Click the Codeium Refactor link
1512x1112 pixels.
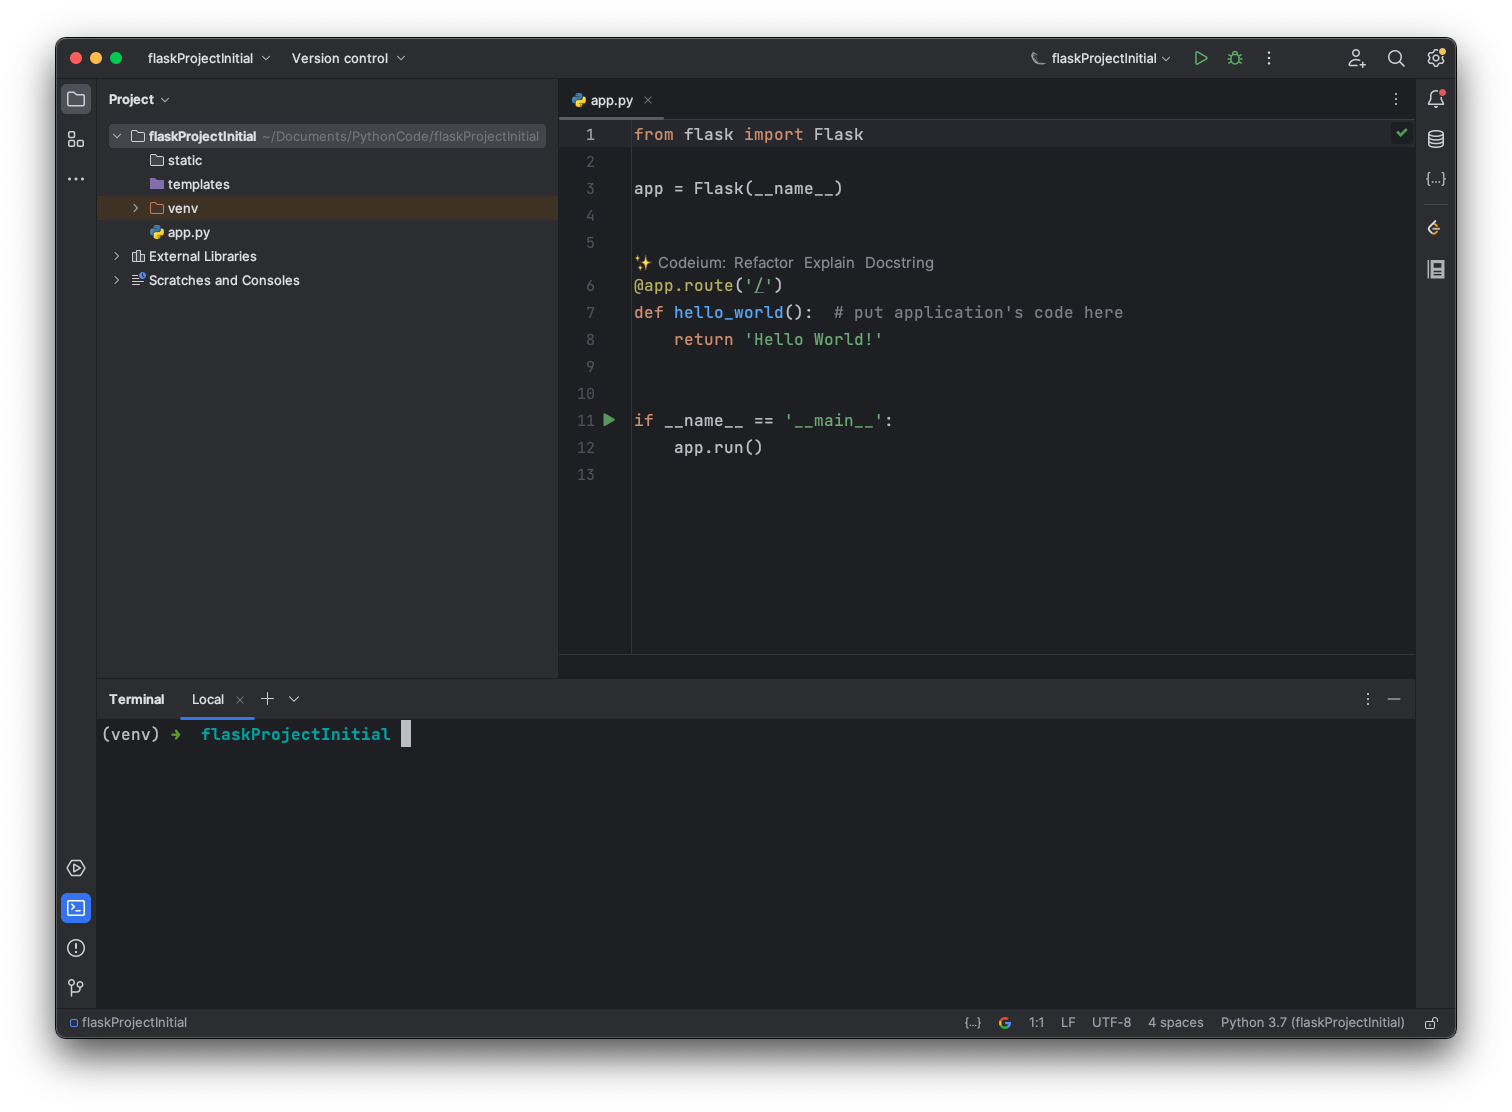(763, 263)
